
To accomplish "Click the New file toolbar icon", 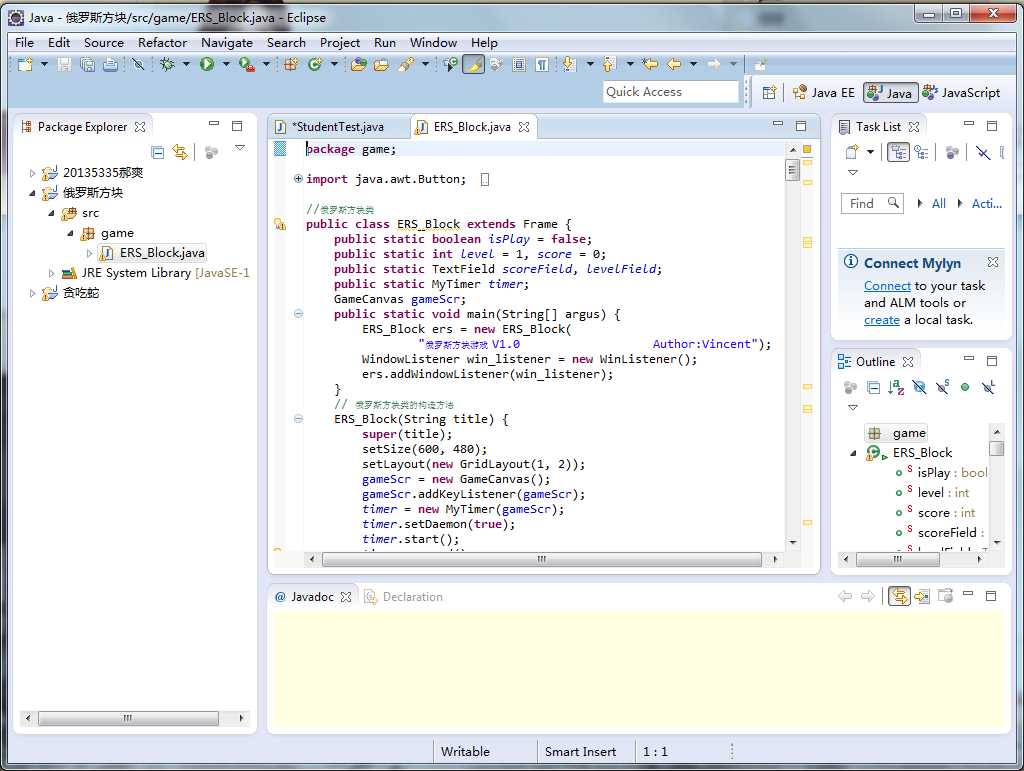I will (x=25, y=64).
